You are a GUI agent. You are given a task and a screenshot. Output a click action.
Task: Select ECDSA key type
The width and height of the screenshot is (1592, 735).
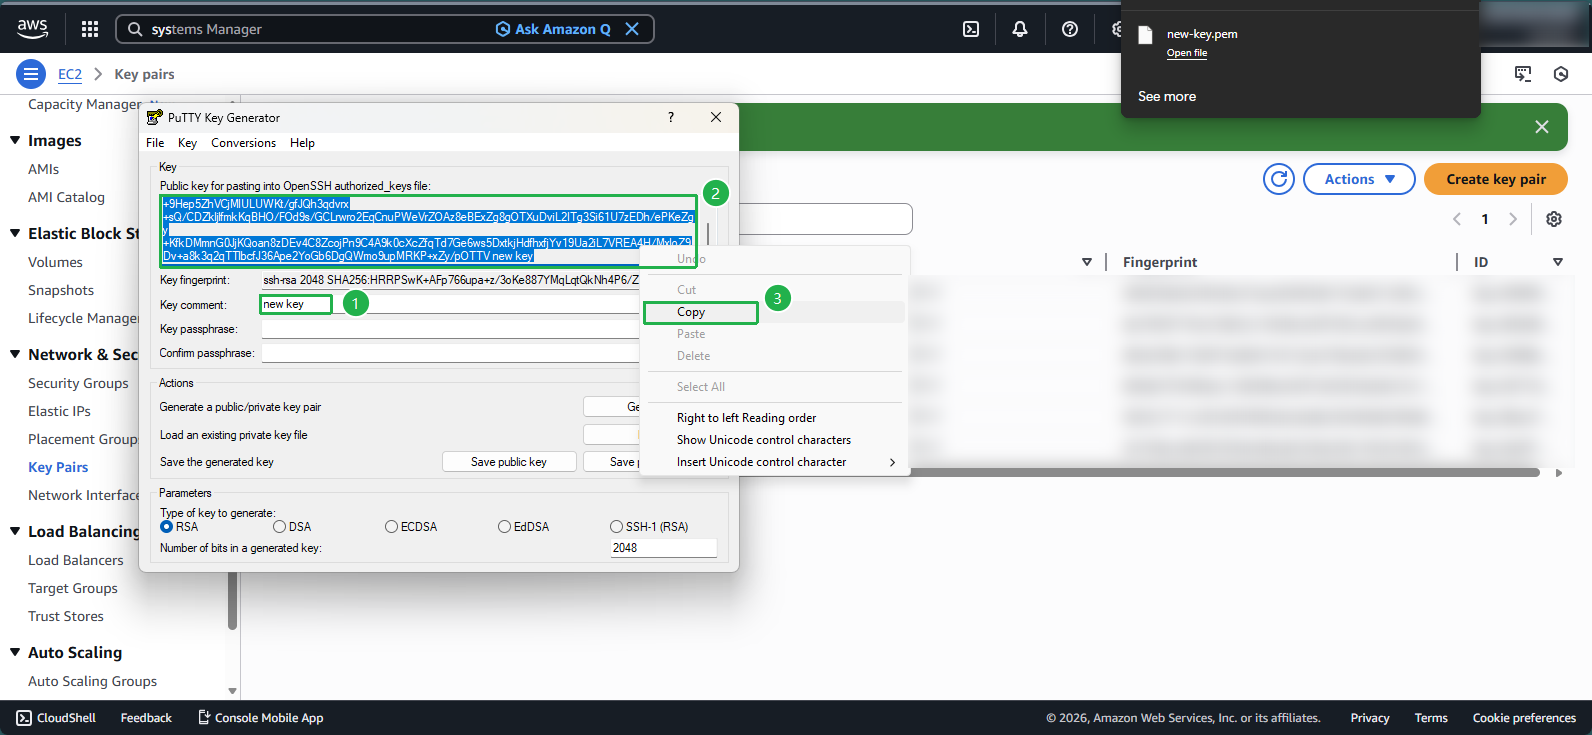click(x=392, y=527)
